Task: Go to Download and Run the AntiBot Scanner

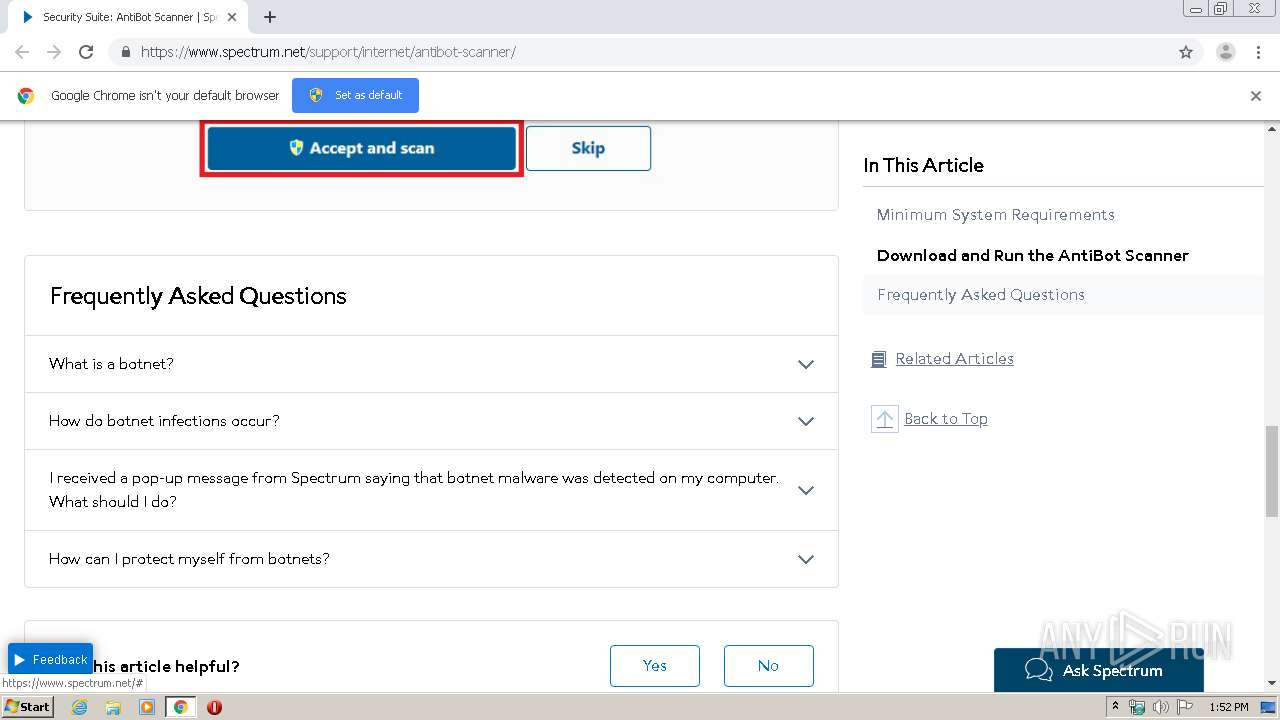Action: coord(1032,255)
